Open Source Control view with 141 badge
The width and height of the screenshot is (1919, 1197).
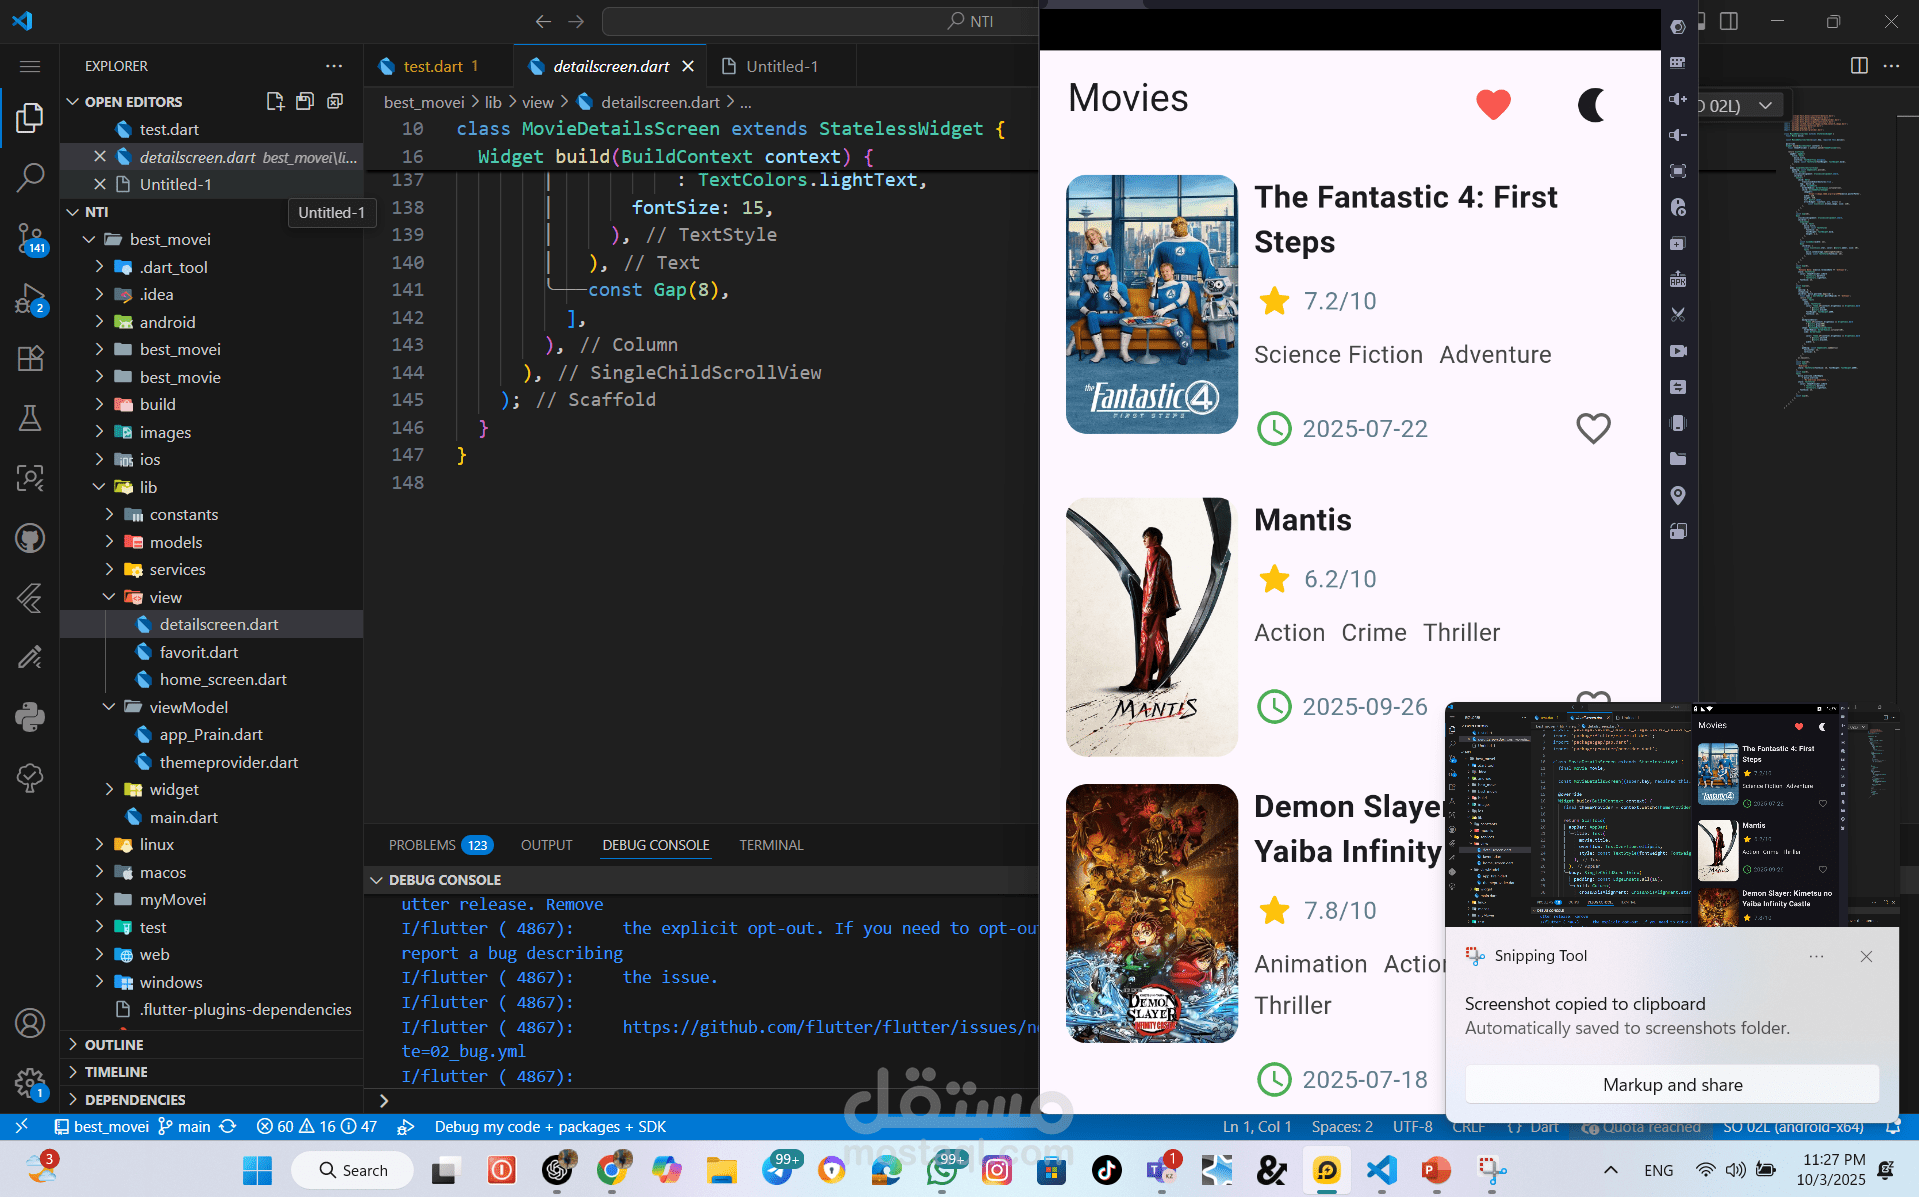30,238
